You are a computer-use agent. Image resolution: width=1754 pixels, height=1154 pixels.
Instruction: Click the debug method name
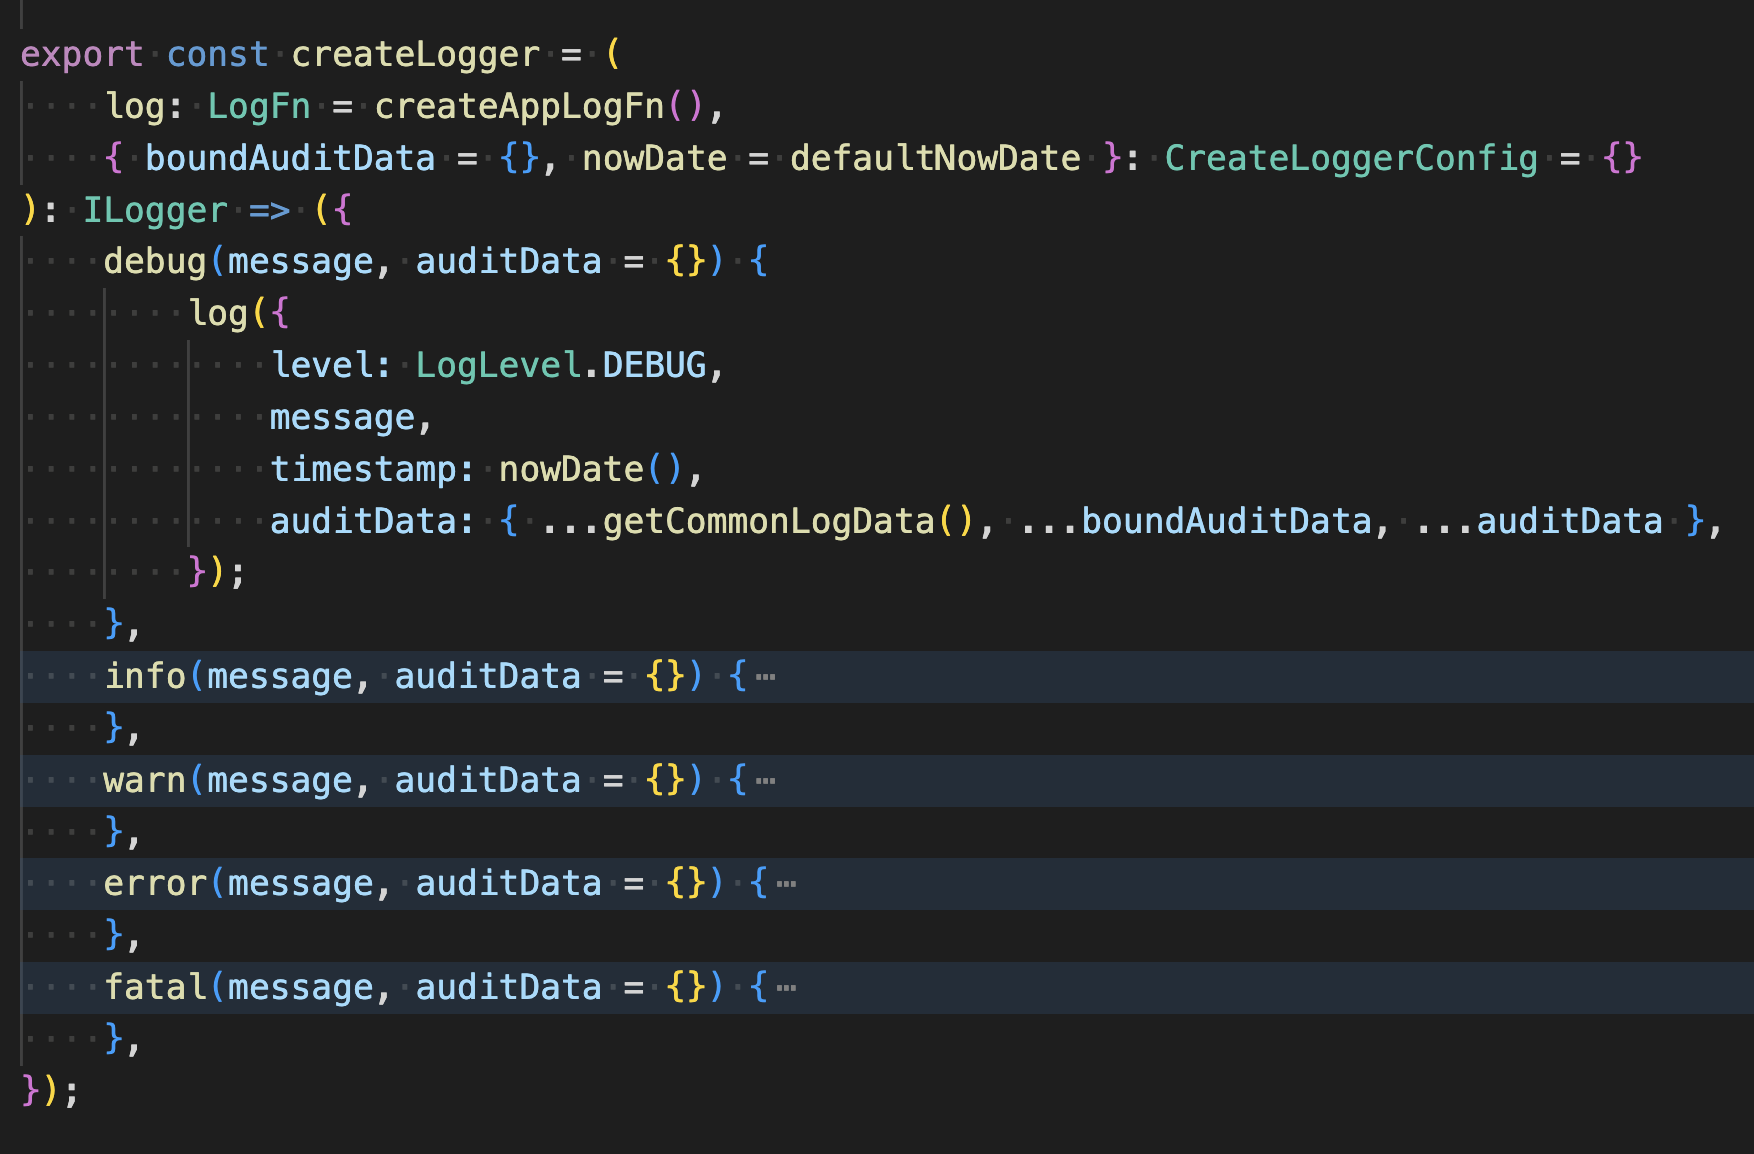(155, 262)
